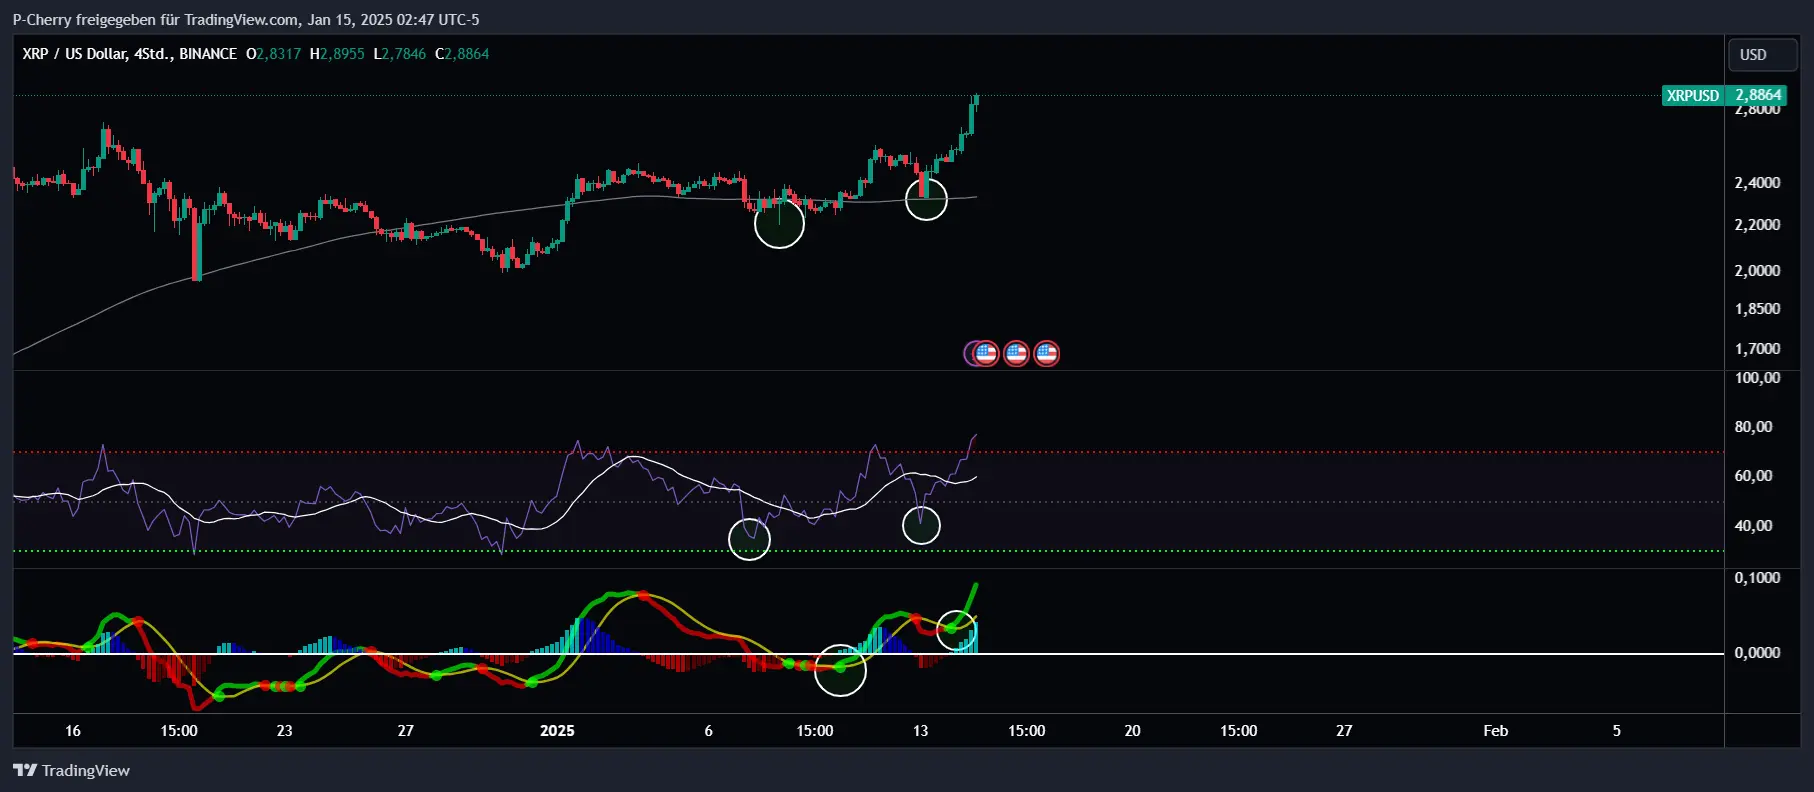Click the high value H2,8955
The width and height of the screenshot is (1814, 792).
click(x=337, y=54)
